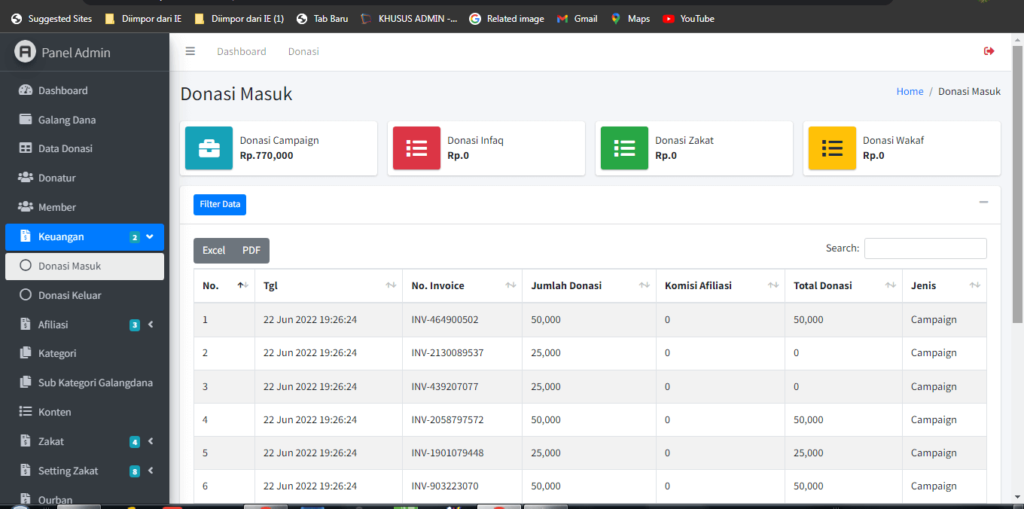
Task: Click the yellow Donasi Wakaf list icon
Action: point(832,148)
